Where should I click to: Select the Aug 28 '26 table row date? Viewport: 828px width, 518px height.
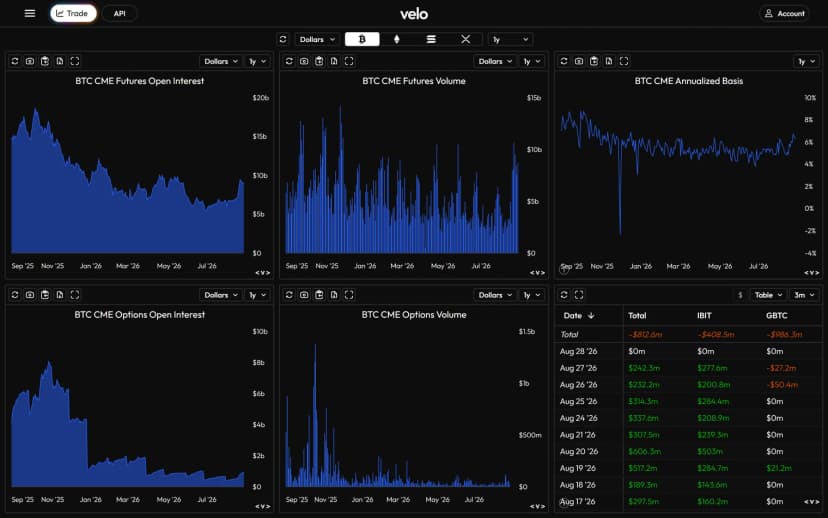coord(578,351)
